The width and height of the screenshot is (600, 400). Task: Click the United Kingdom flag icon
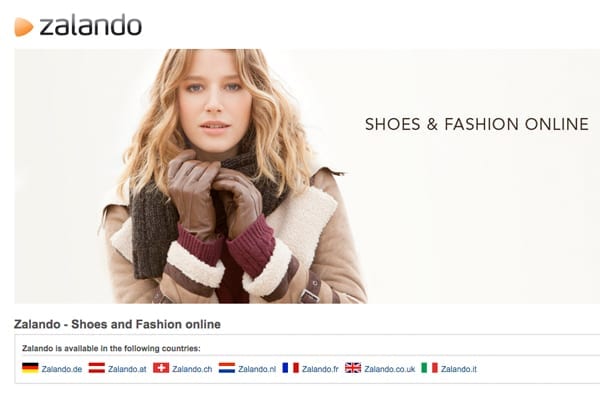[x=353, y=368]
